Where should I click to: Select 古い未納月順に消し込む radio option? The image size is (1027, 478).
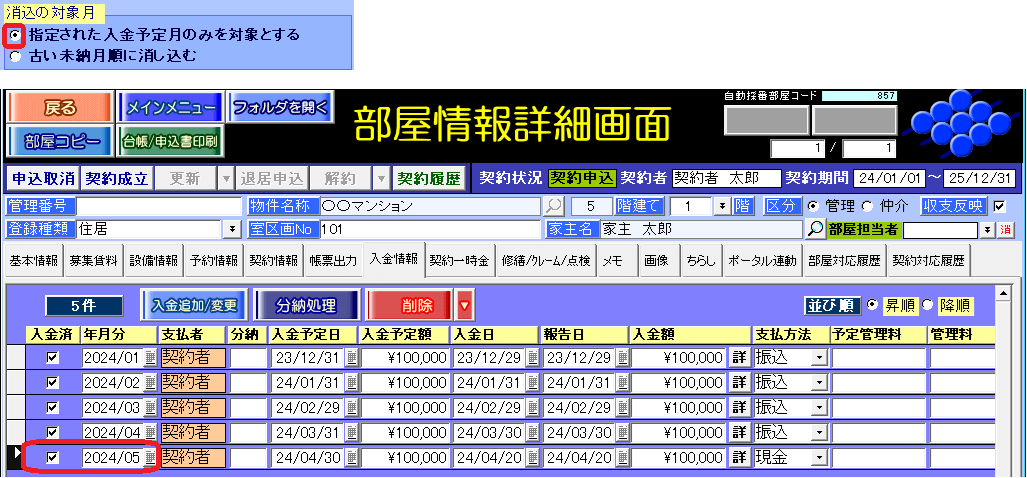[15, 56]
